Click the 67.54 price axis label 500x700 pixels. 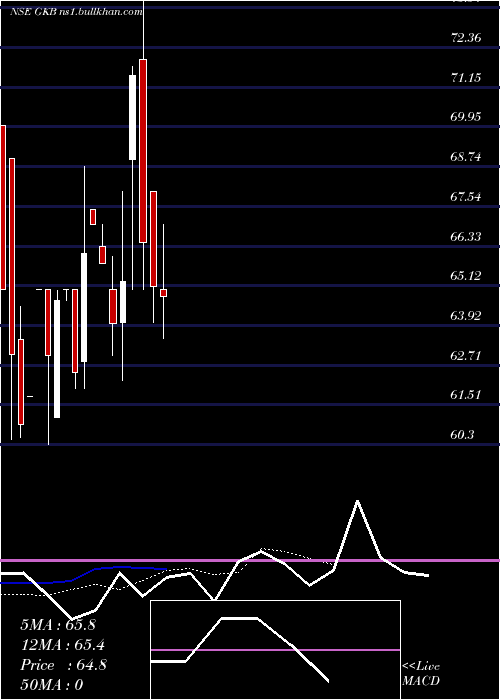467,197
